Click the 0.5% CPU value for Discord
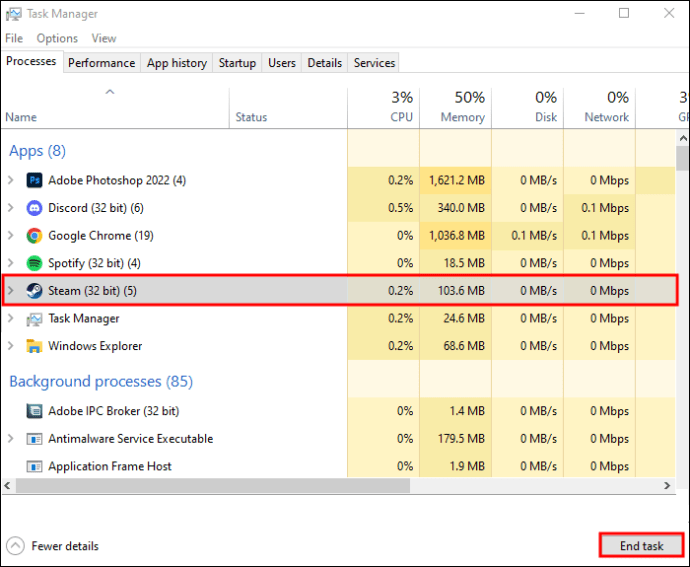Viewport: 690px width, 567px height. [400, 208]
